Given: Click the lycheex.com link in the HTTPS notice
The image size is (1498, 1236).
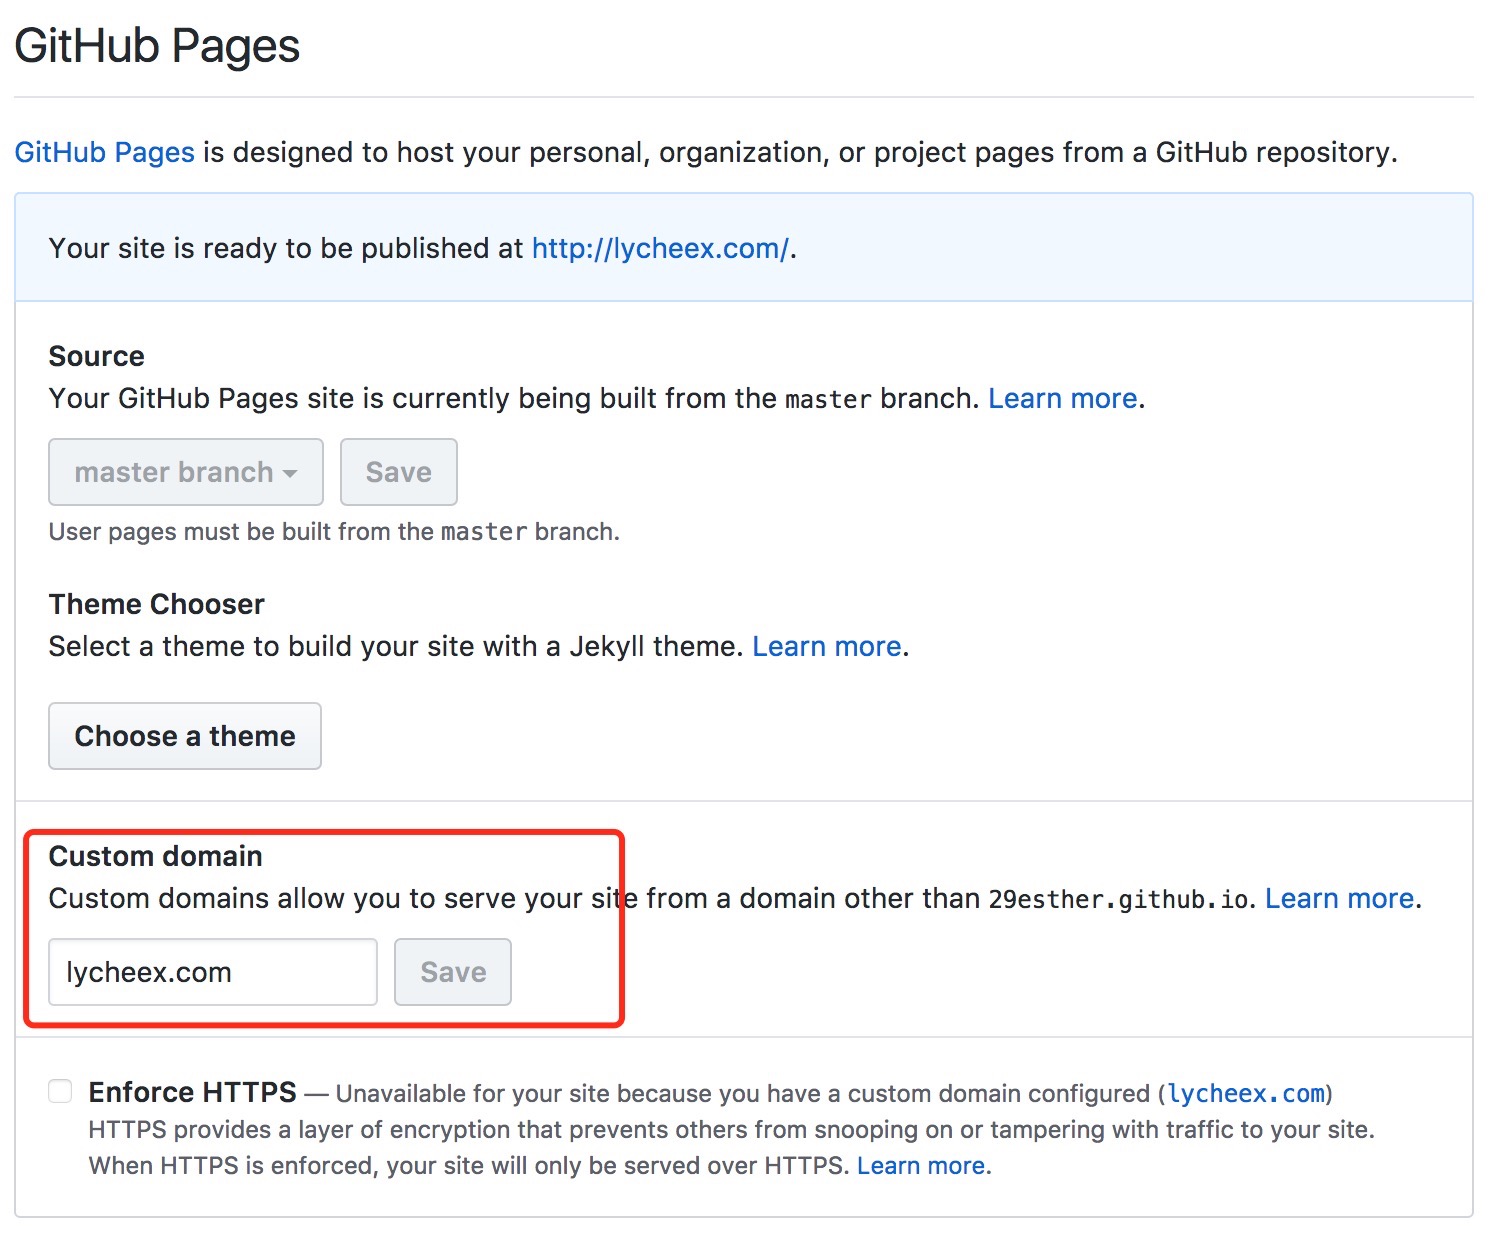Looking at the screenshot, I should (1246, 1093).
